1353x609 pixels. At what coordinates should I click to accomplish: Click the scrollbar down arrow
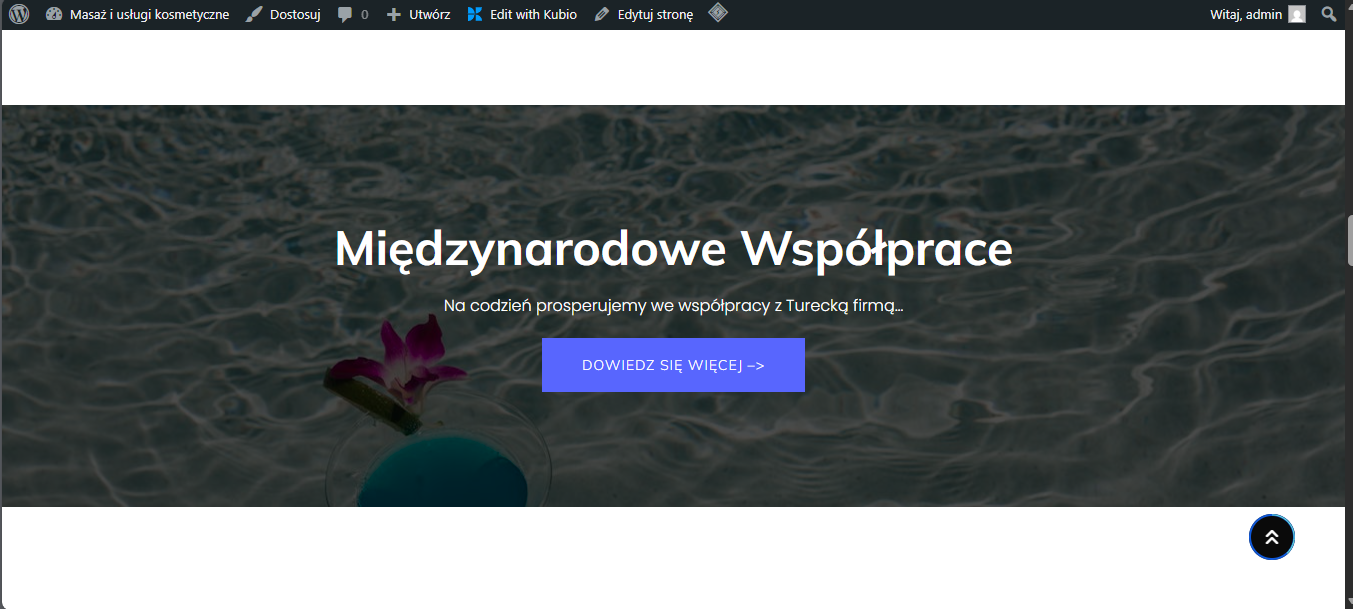pos(1349,602)
